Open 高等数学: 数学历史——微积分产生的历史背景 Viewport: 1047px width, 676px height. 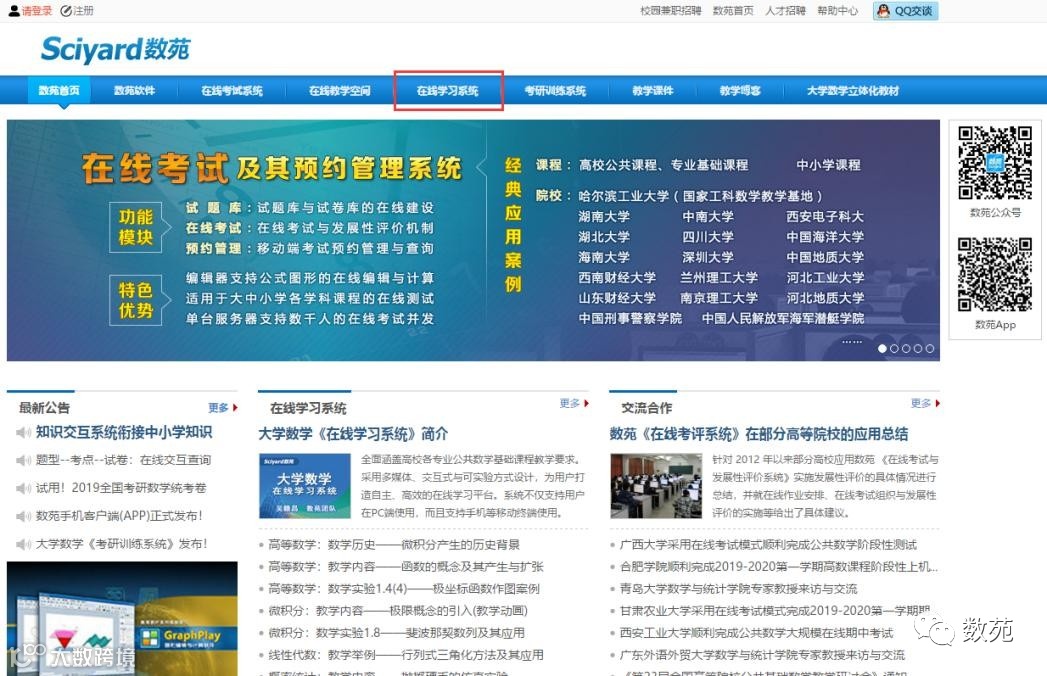394,544
